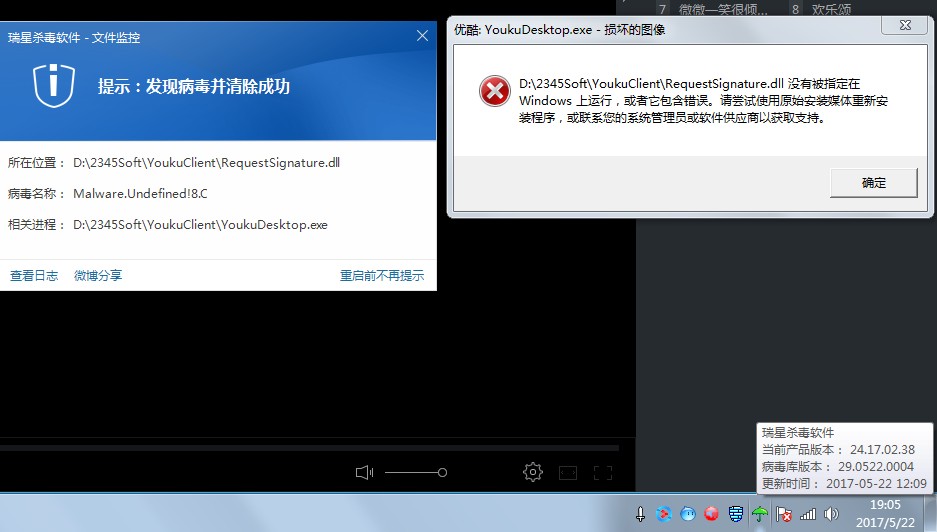This screenshot has width=937, height=532.
Task: Click error dialog title 优酷: YoukuDesktop.exe - 损坏的图像
Action: [559, 29]
